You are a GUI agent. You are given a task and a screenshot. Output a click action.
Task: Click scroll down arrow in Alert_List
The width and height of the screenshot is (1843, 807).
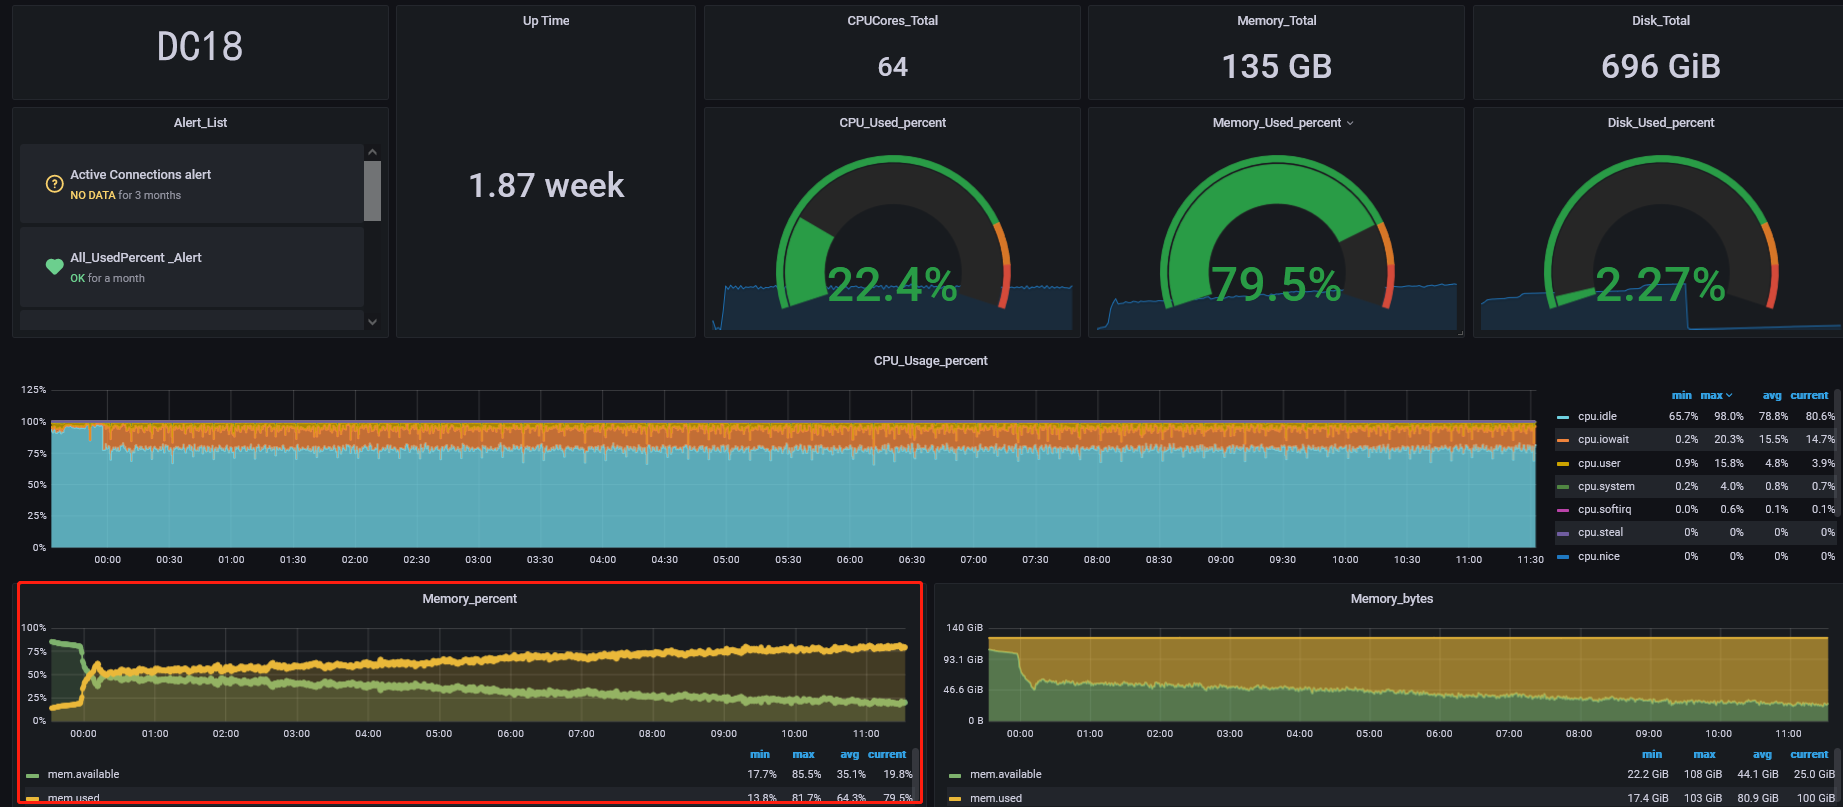tap(373, 322)
